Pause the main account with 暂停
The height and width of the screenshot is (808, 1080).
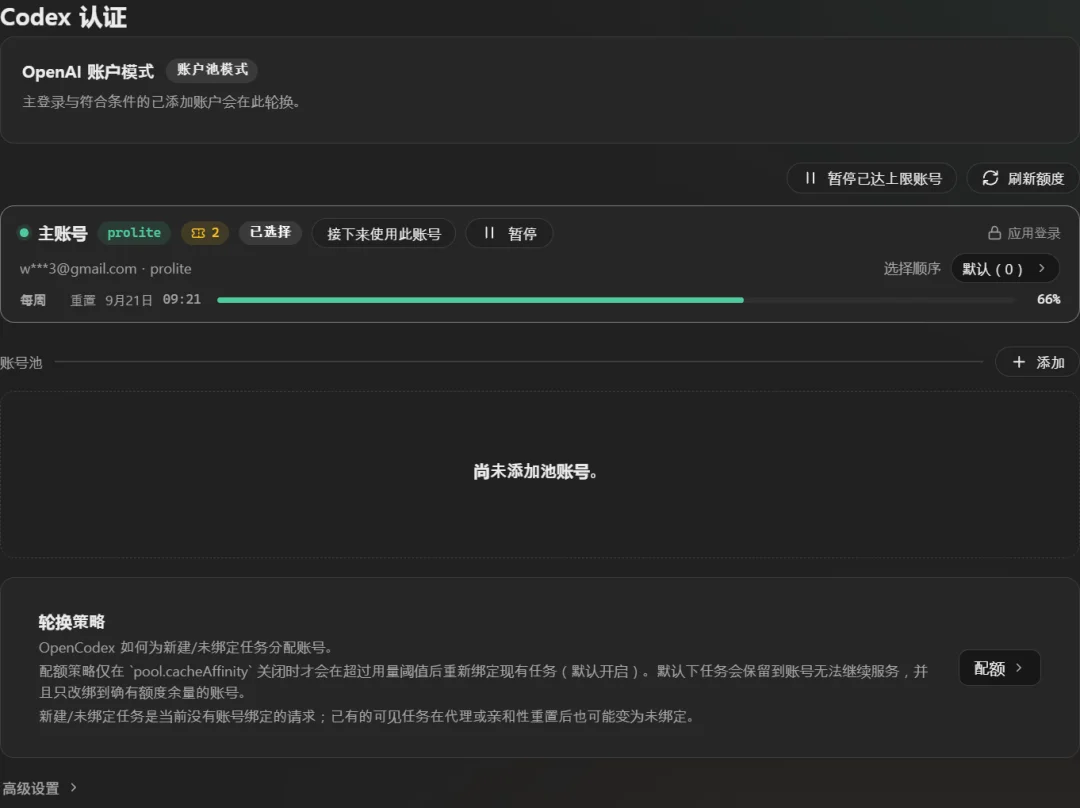(x=509, y=234)
